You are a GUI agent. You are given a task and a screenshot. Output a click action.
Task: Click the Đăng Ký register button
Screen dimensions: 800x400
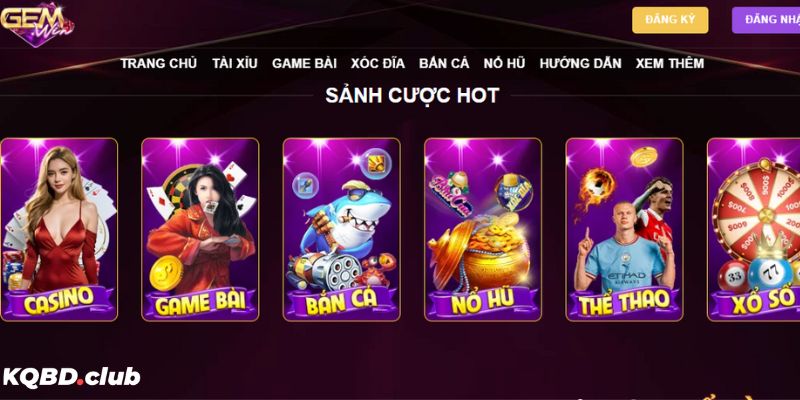pos(670,20)
